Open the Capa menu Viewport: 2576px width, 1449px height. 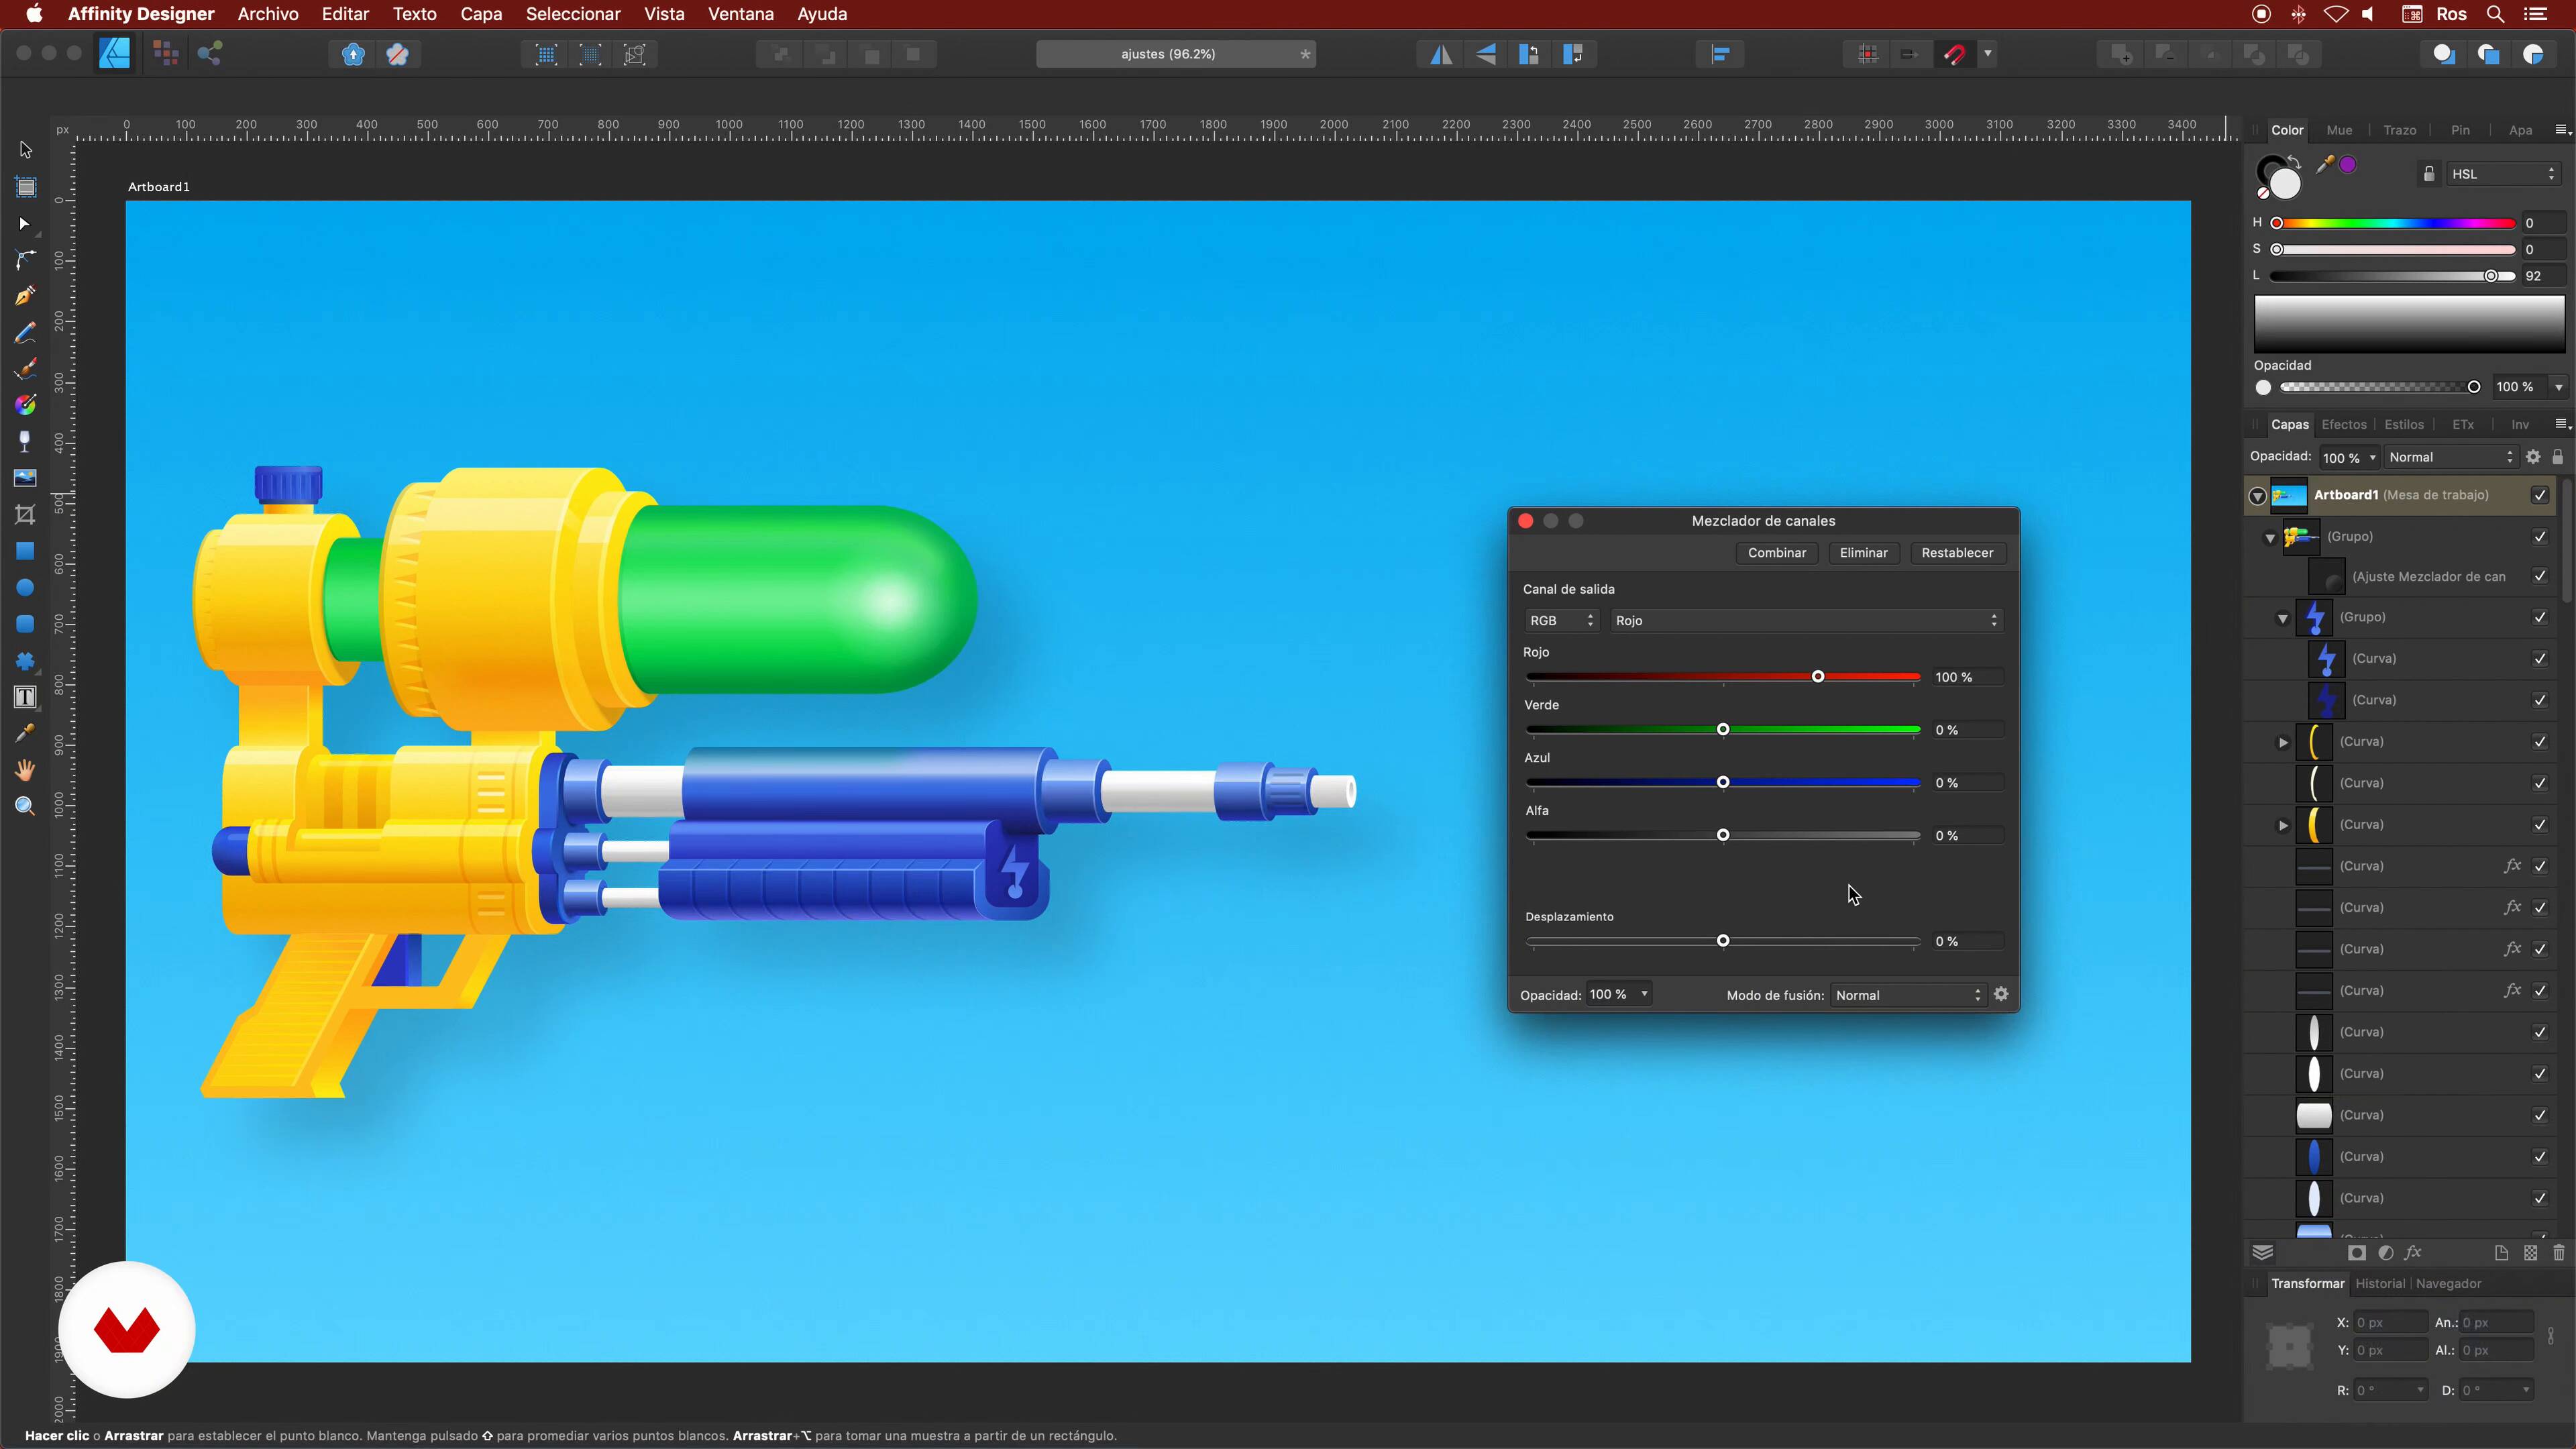coord(481,14)
